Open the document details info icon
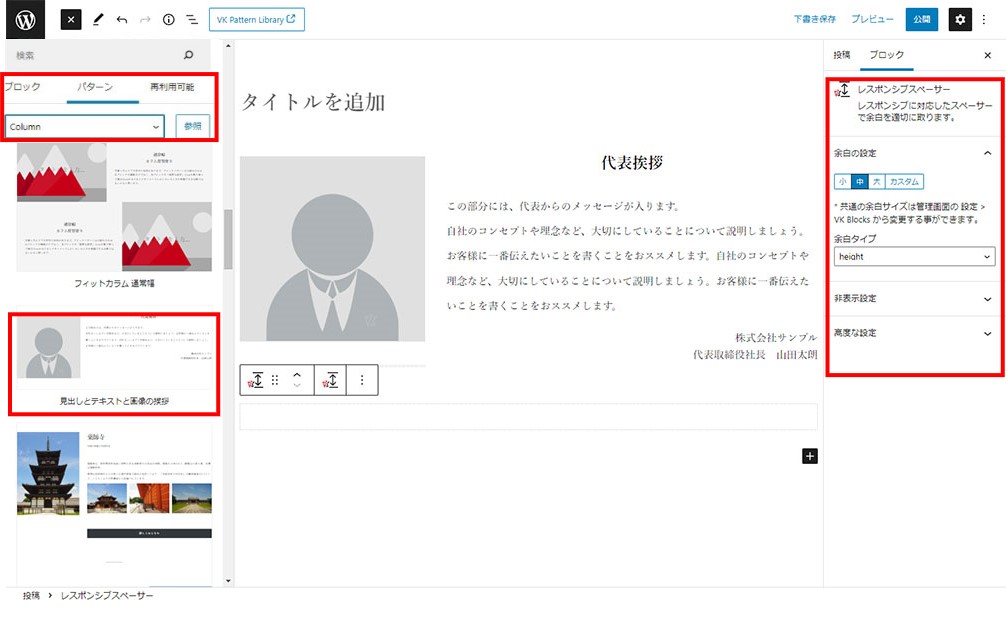 168,20
